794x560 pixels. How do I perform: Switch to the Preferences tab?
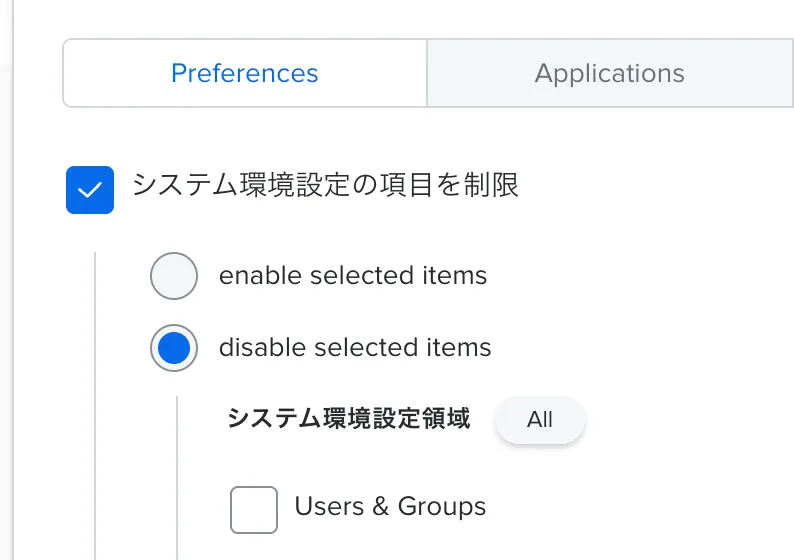click(x=245, y=73)
